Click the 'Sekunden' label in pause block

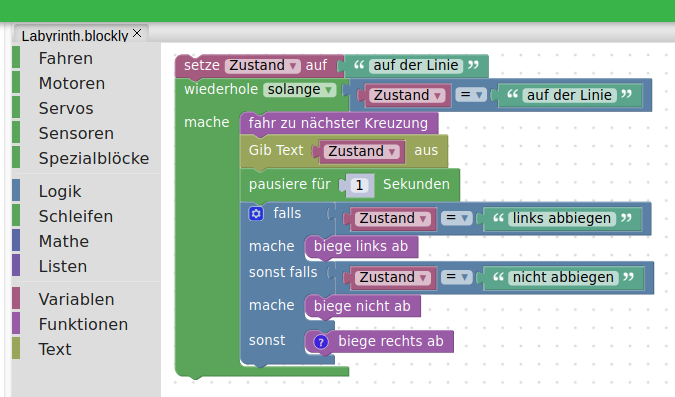pos(416,184)
